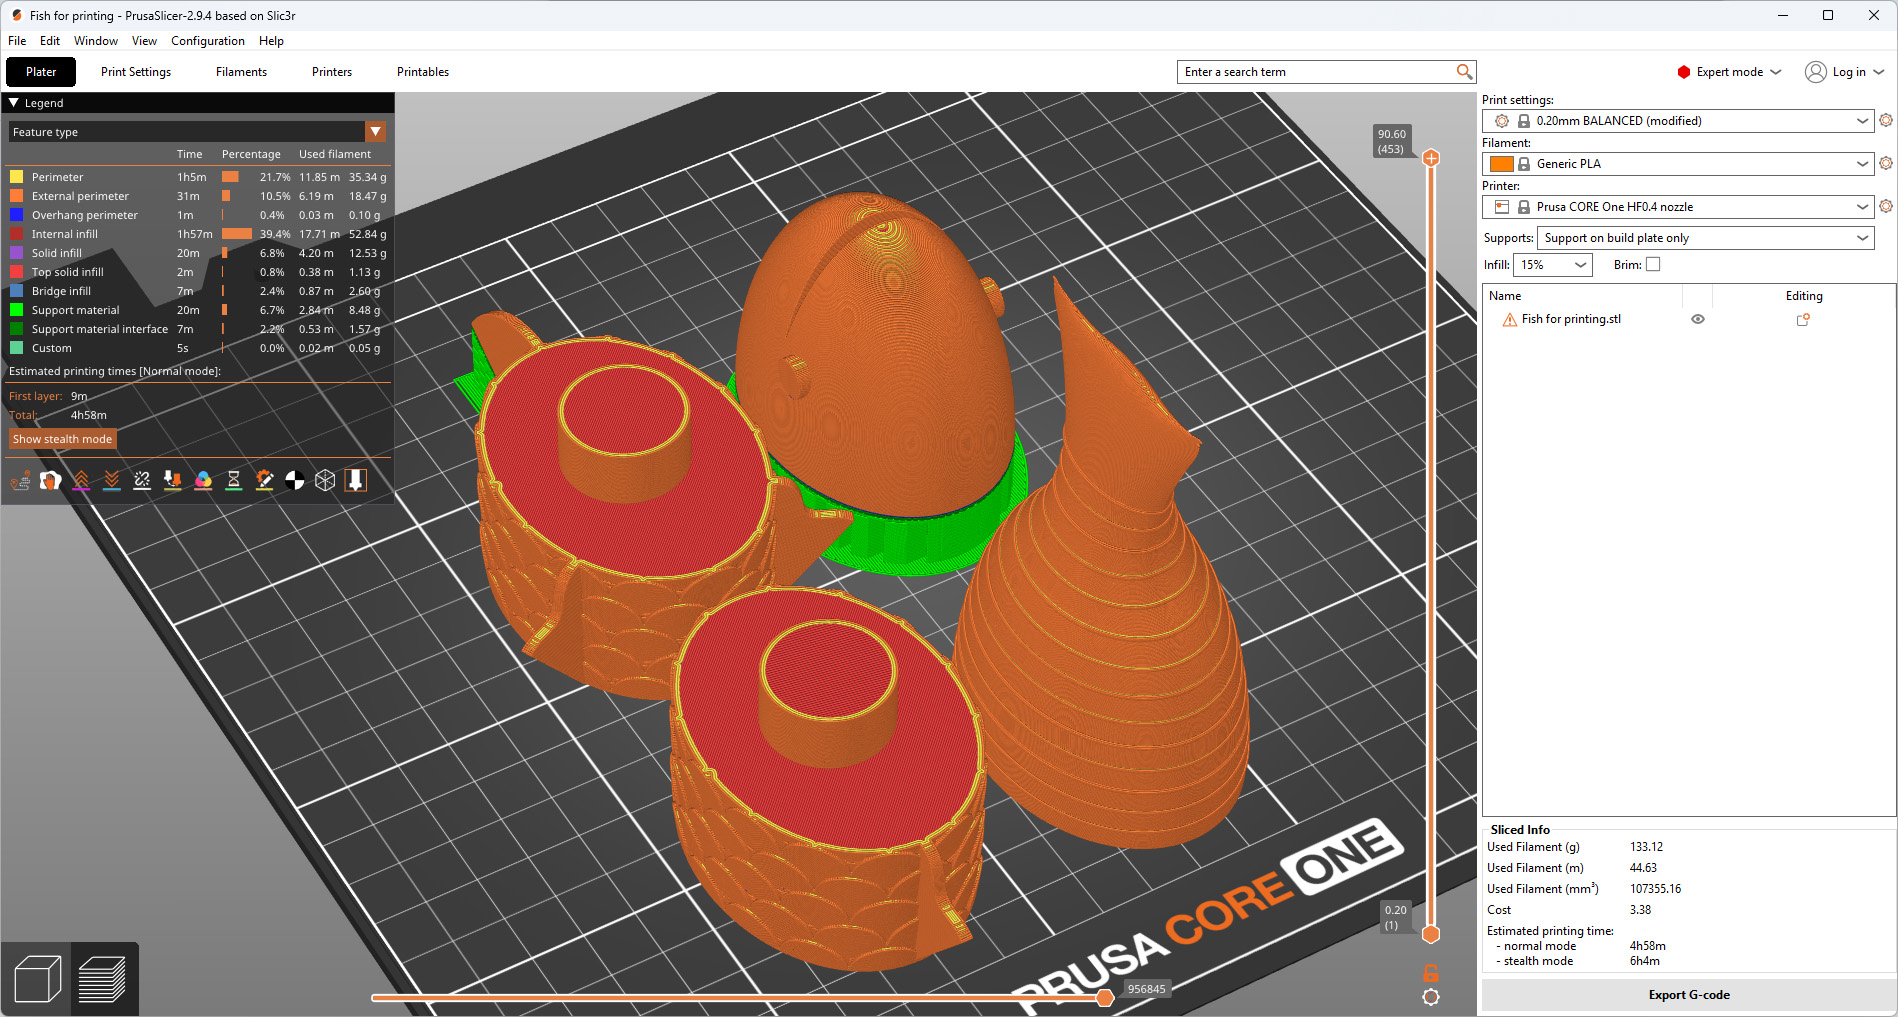Toggle Shells wireframe cube icon
The width and height of the screenshot is (1898, 1017).
325,481
